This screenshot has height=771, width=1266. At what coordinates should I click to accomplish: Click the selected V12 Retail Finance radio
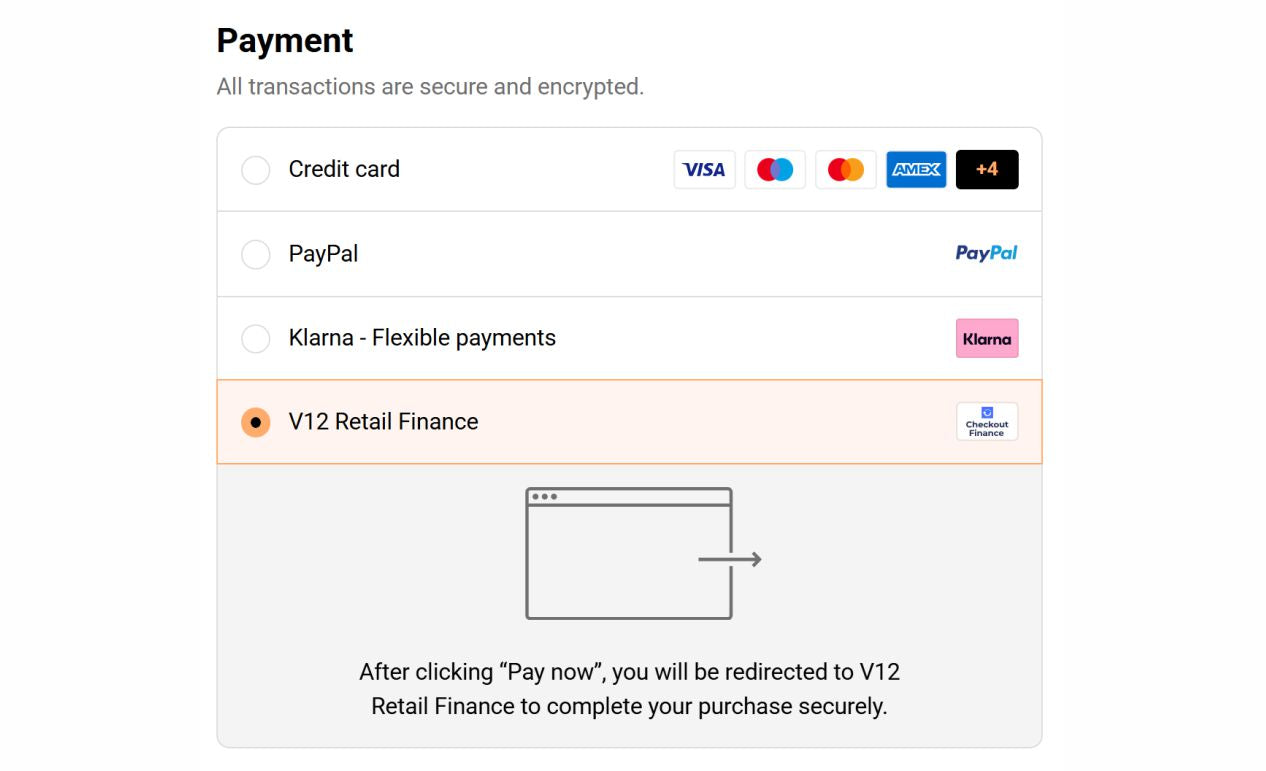coord(256,422)
